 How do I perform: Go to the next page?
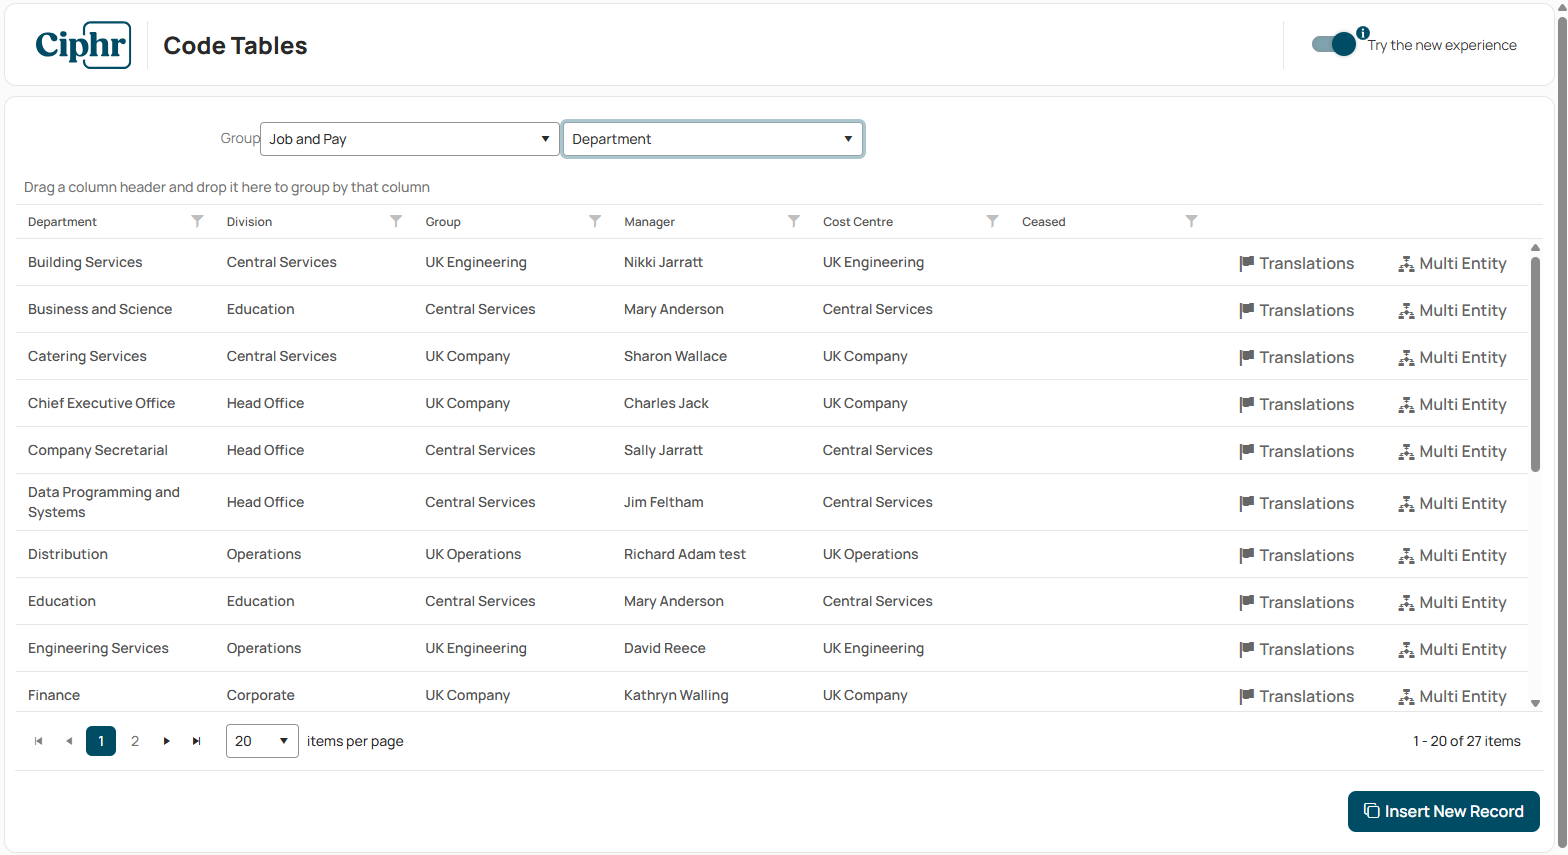point(166,741)
